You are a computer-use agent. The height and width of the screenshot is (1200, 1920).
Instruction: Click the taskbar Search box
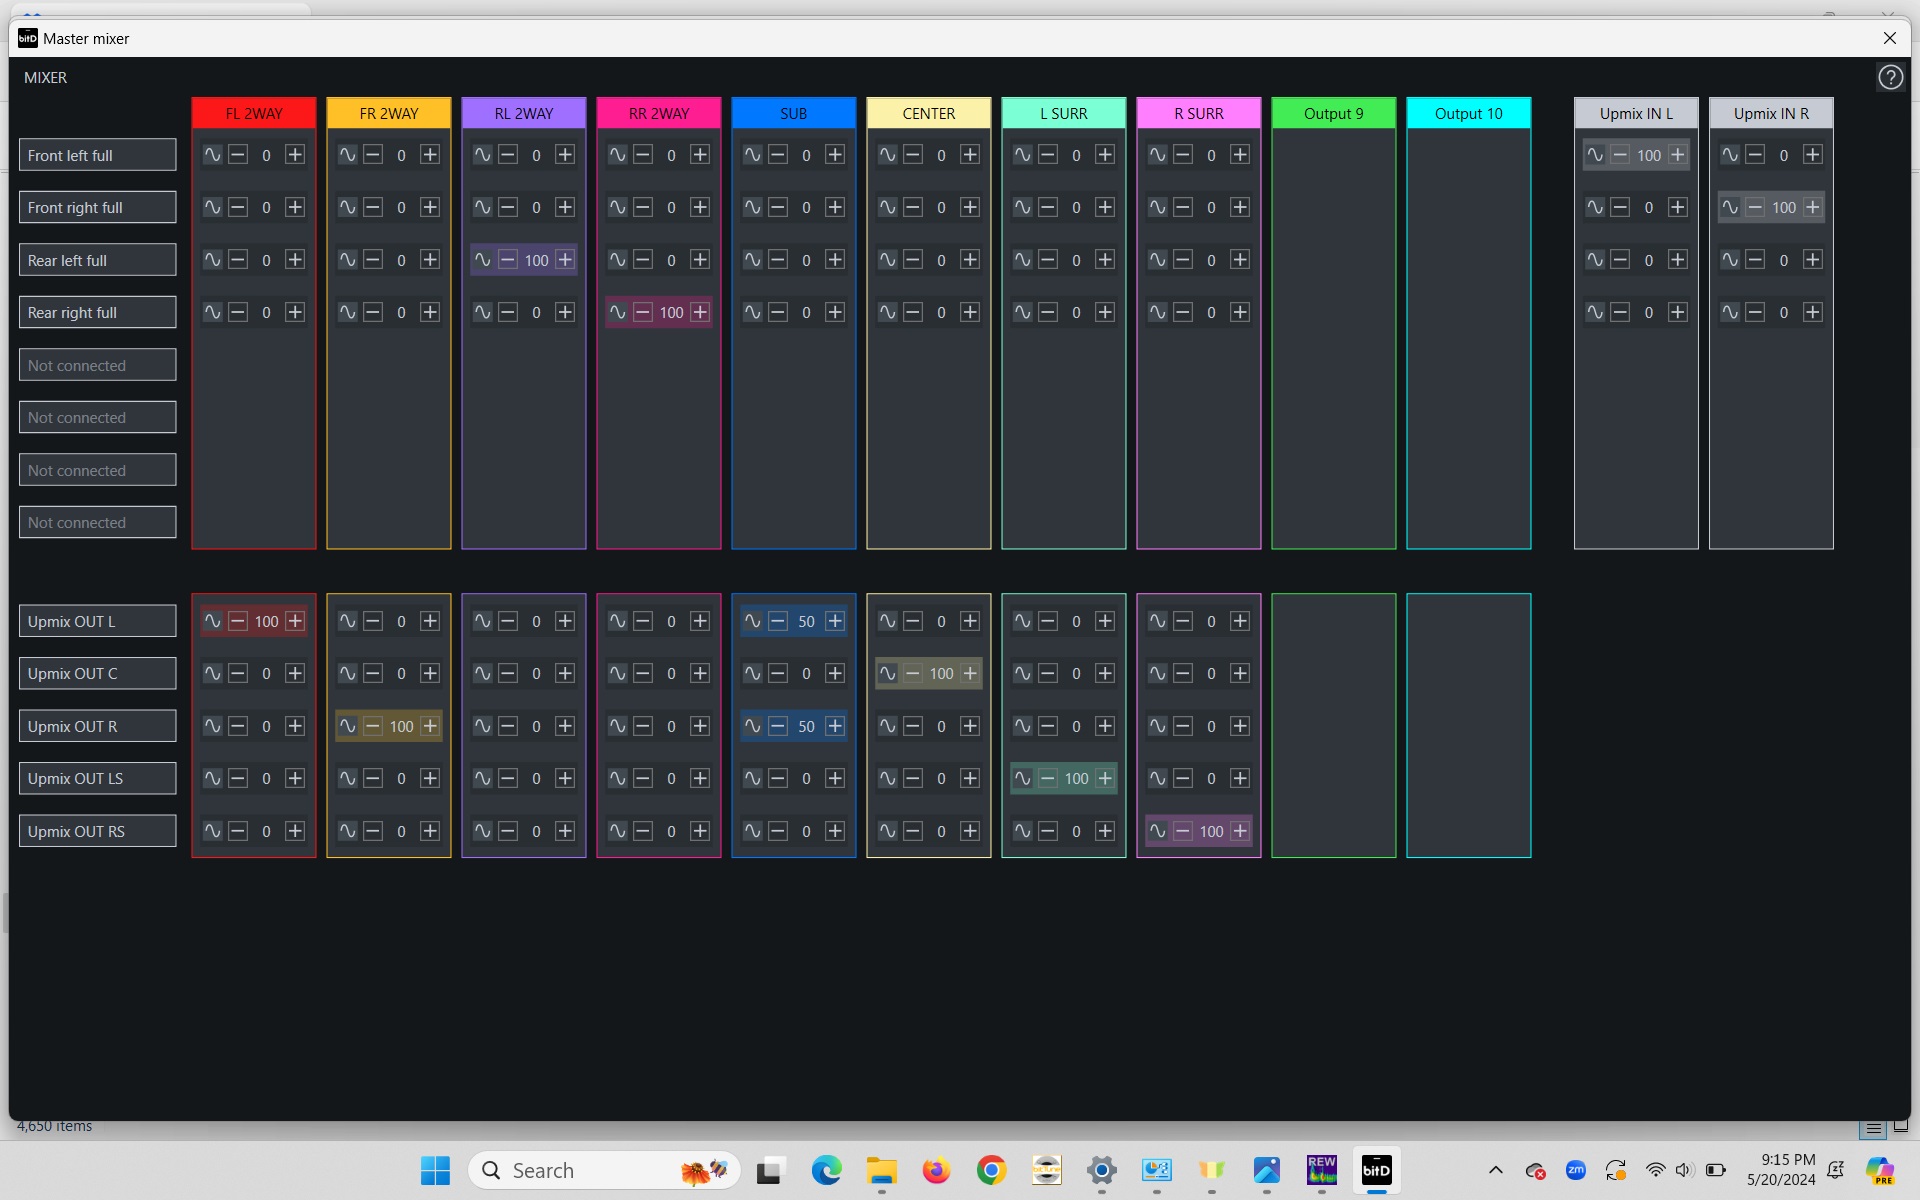604,1170
